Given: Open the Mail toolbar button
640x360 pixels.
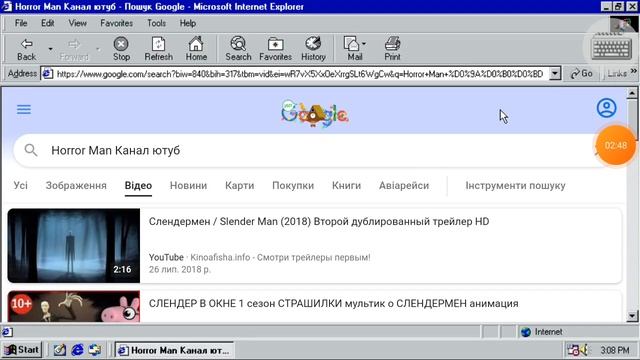Looking at the screenshot, I should click(354, 49).
